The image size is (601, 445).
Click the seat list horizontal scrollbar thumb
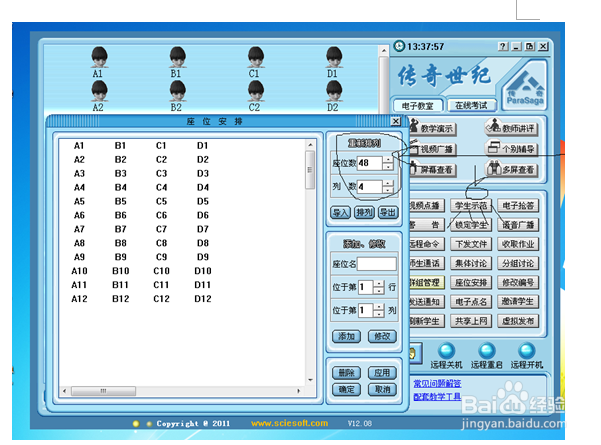[x=103, y=391]
